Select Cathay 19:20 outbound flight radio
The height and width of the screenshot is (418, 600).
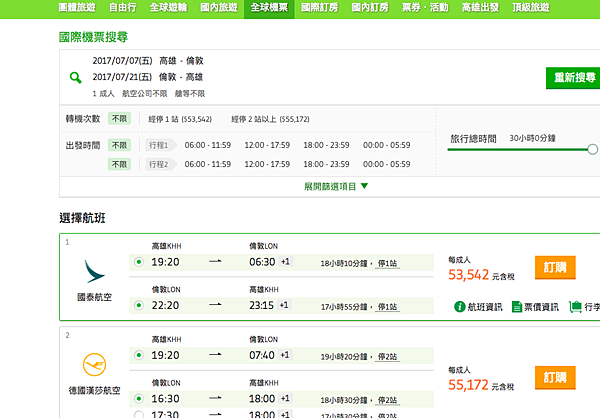tap(139, 262)
